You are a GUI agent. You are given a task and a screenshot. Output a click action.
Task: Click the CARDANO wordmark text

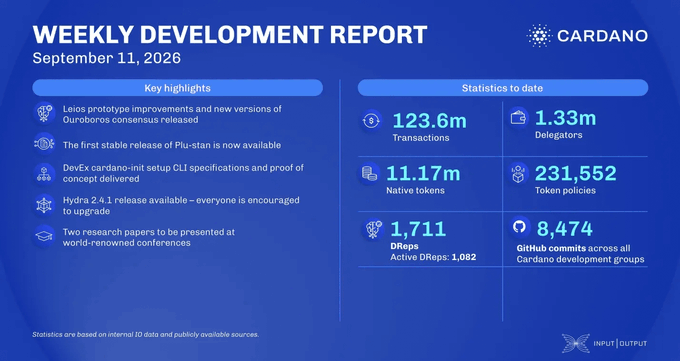(602, 36)
